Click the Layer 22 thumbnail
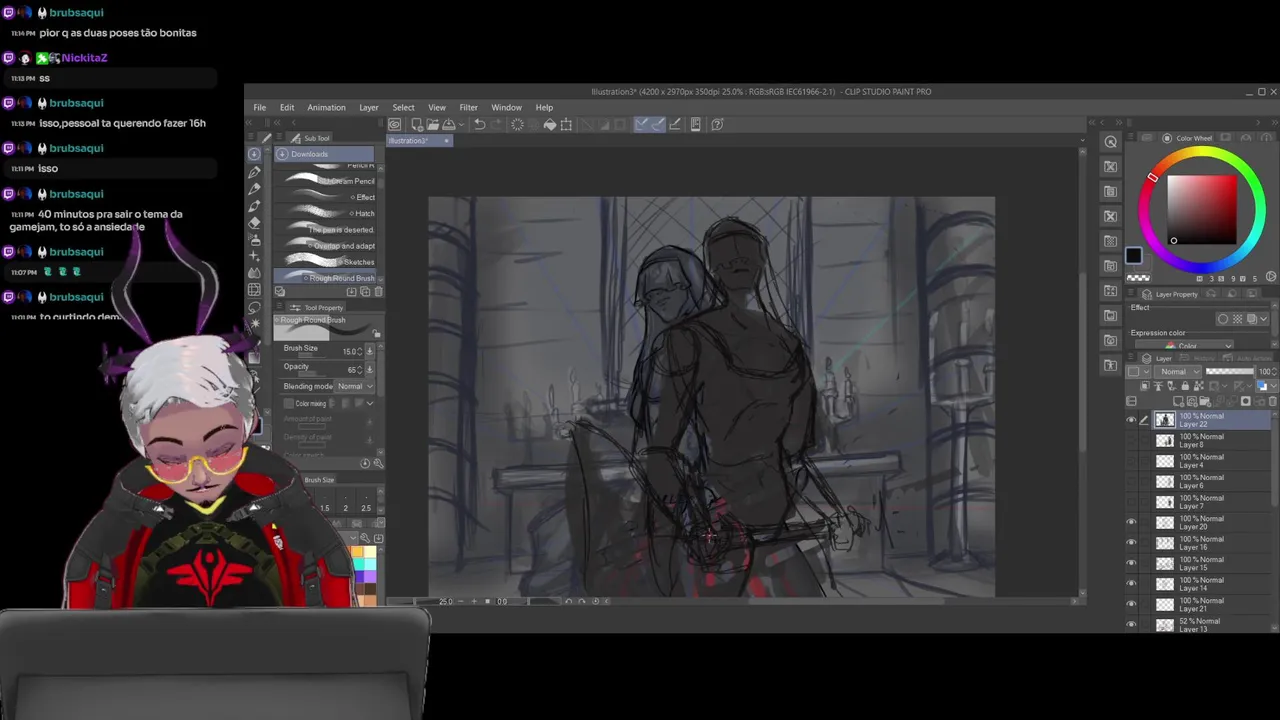 1165,420
